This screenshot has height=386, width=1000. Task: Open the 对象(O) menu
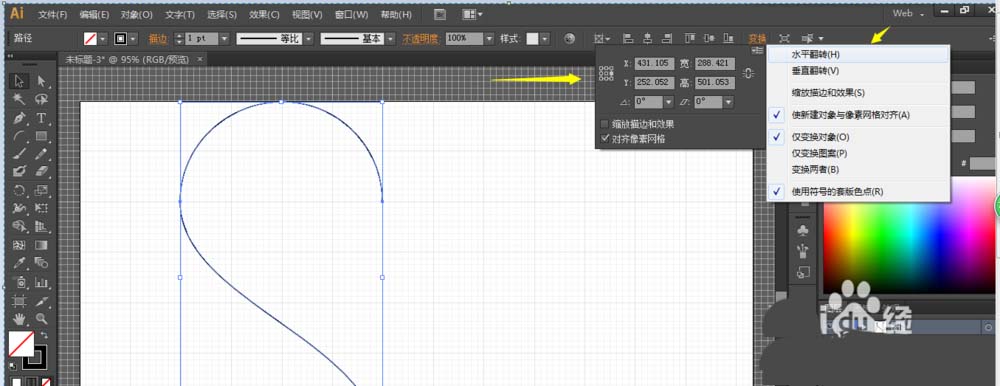(x=136, y=14)
